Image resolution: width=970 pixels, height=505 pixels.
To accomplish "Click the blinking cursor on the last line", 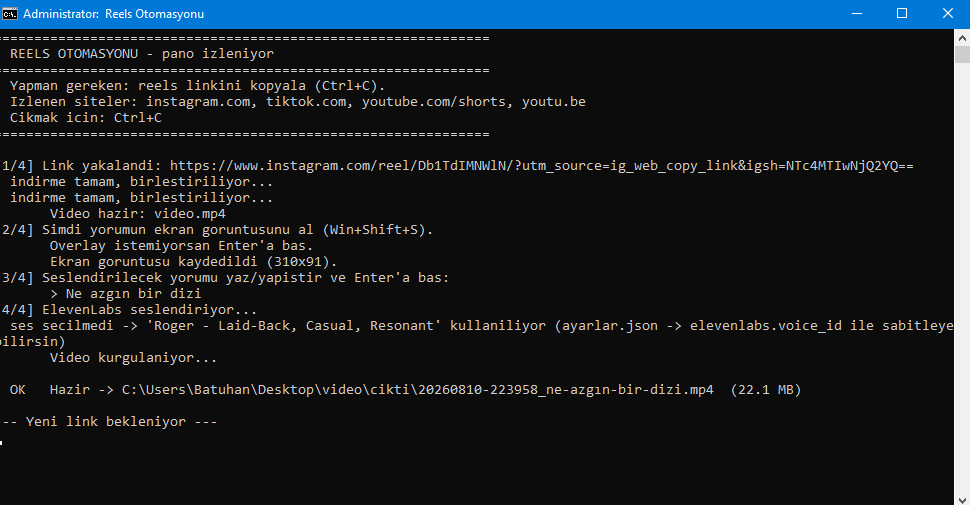I will tap(2, 442).
